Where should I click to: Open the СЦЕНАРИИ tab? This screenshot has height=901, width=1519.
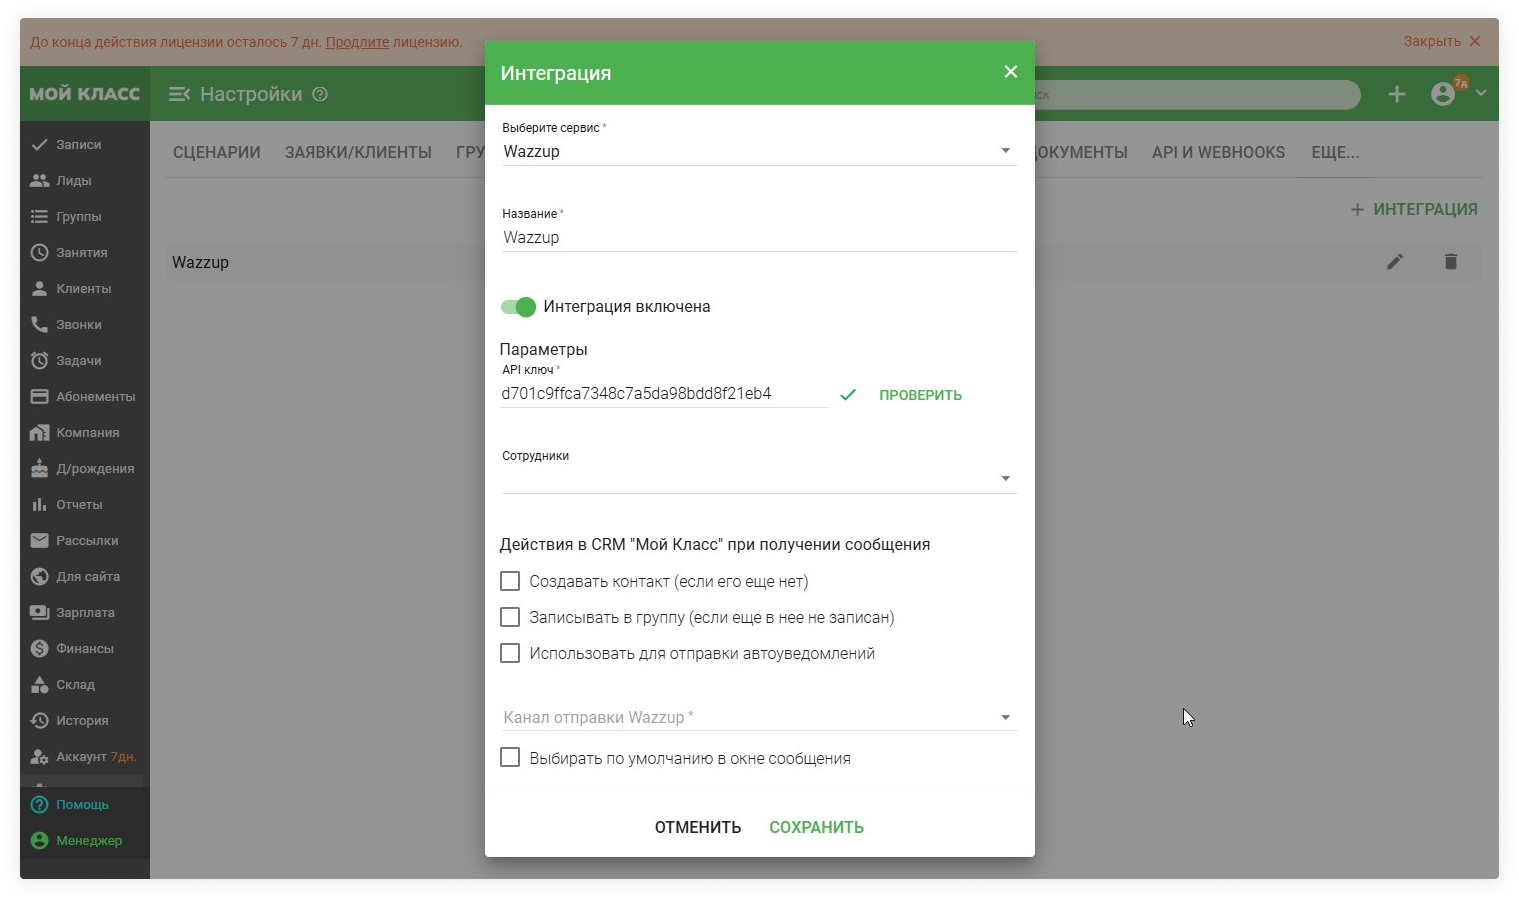pyautogui.click(x=216, y=152)
